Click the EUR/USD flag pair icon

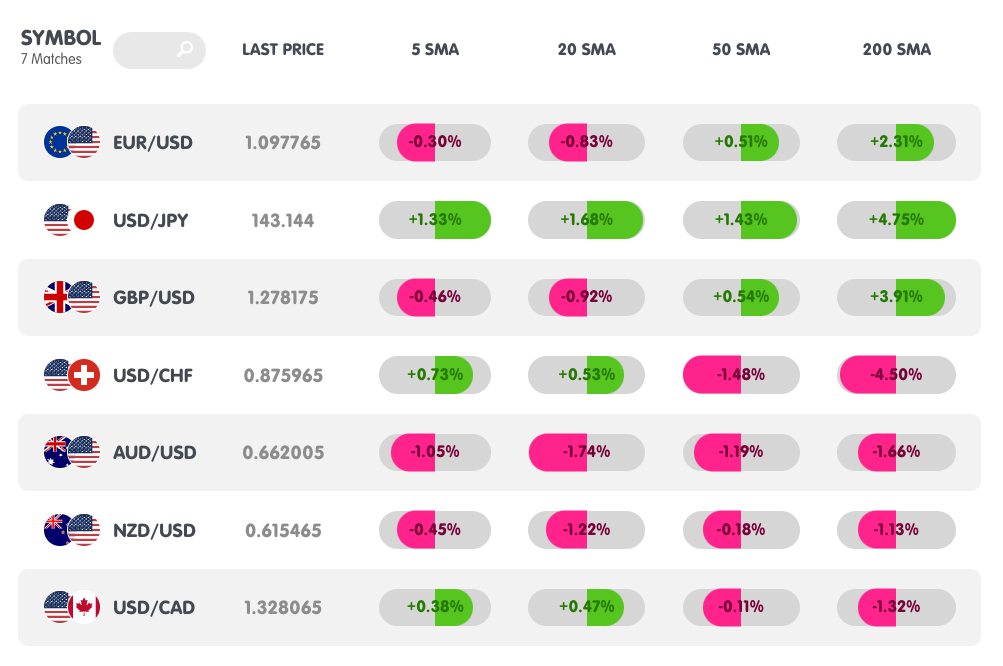72,142
